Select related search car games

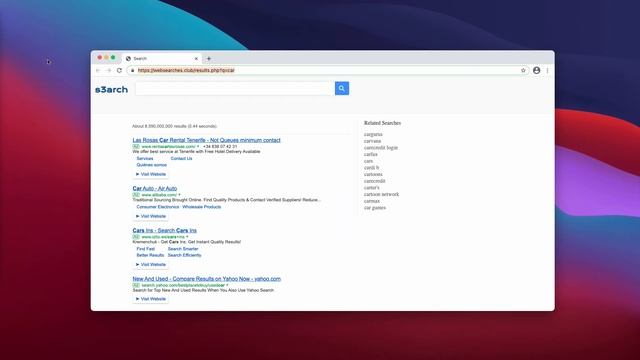click(x=375, y=208)
